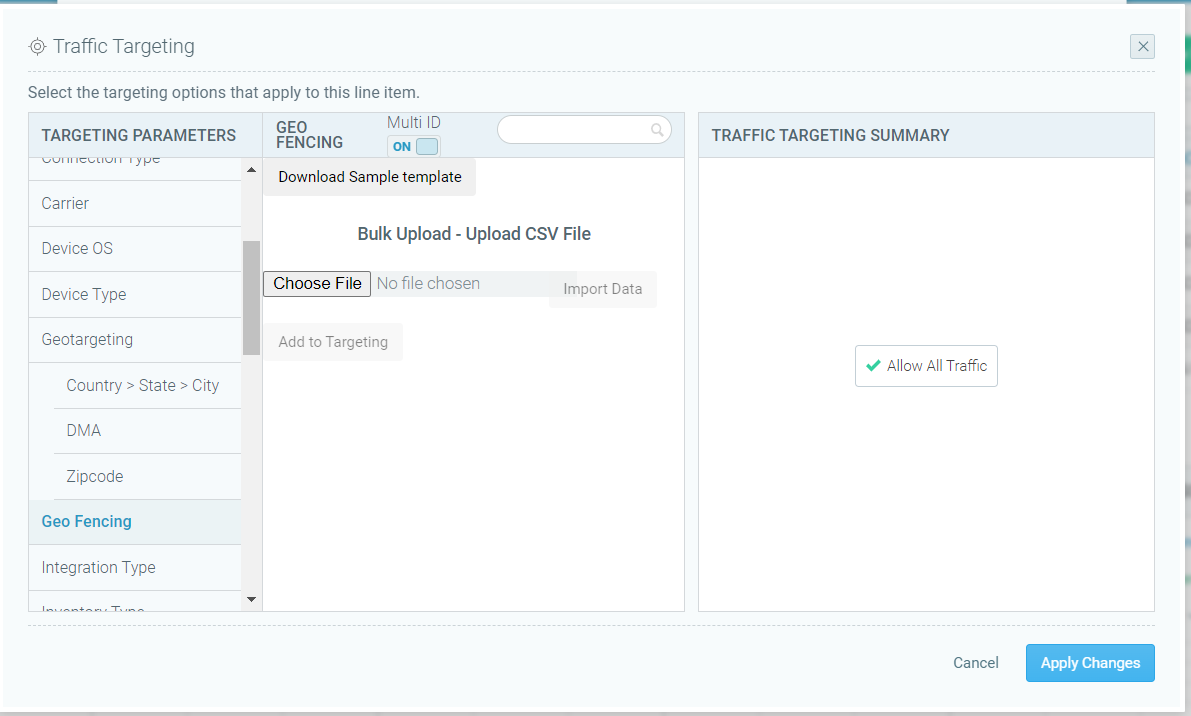Select Zipcode under Geotargeting
The width and height of the screenshot is (1191, 716).
(147, 477)
